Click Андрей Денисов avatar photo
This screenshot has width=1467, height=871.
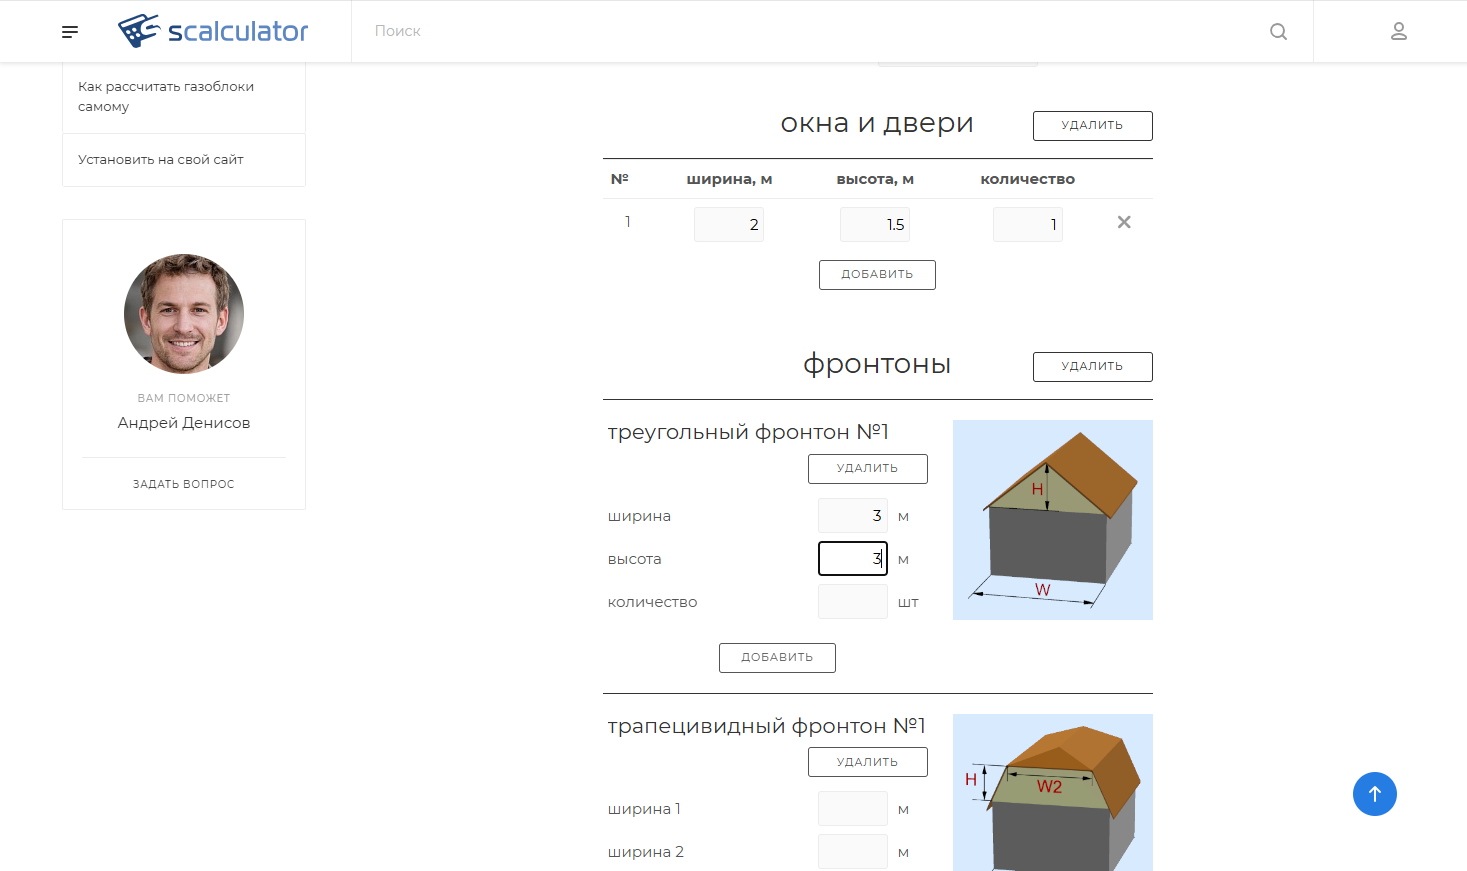point(184,314)
